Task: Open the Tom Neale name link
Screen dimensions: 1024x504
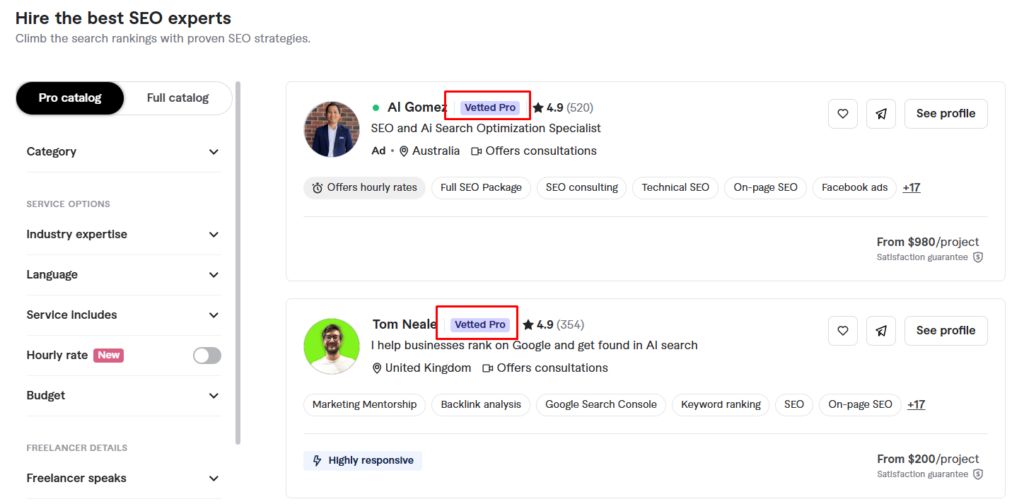Action: tap(405, 324)
